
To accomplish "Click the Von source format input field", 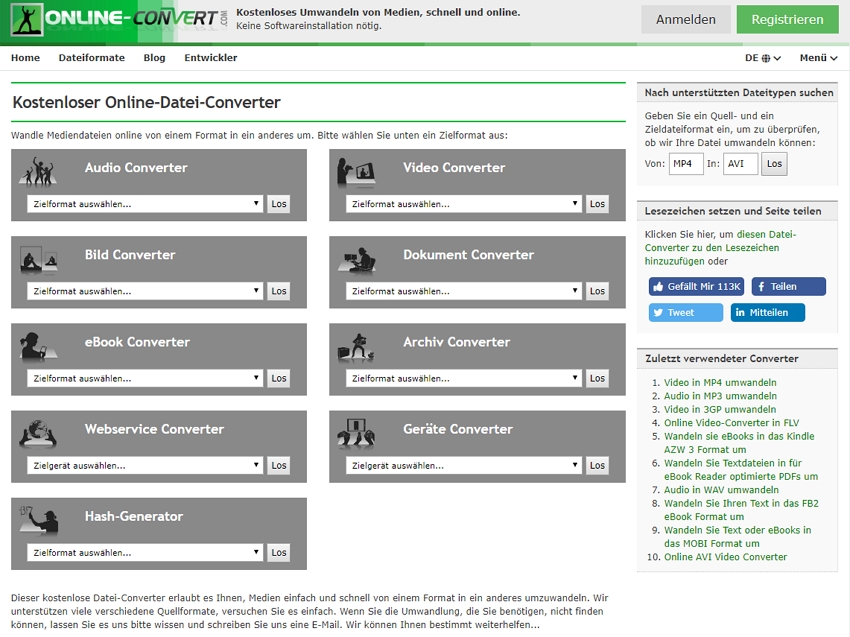I will [686, 163].
